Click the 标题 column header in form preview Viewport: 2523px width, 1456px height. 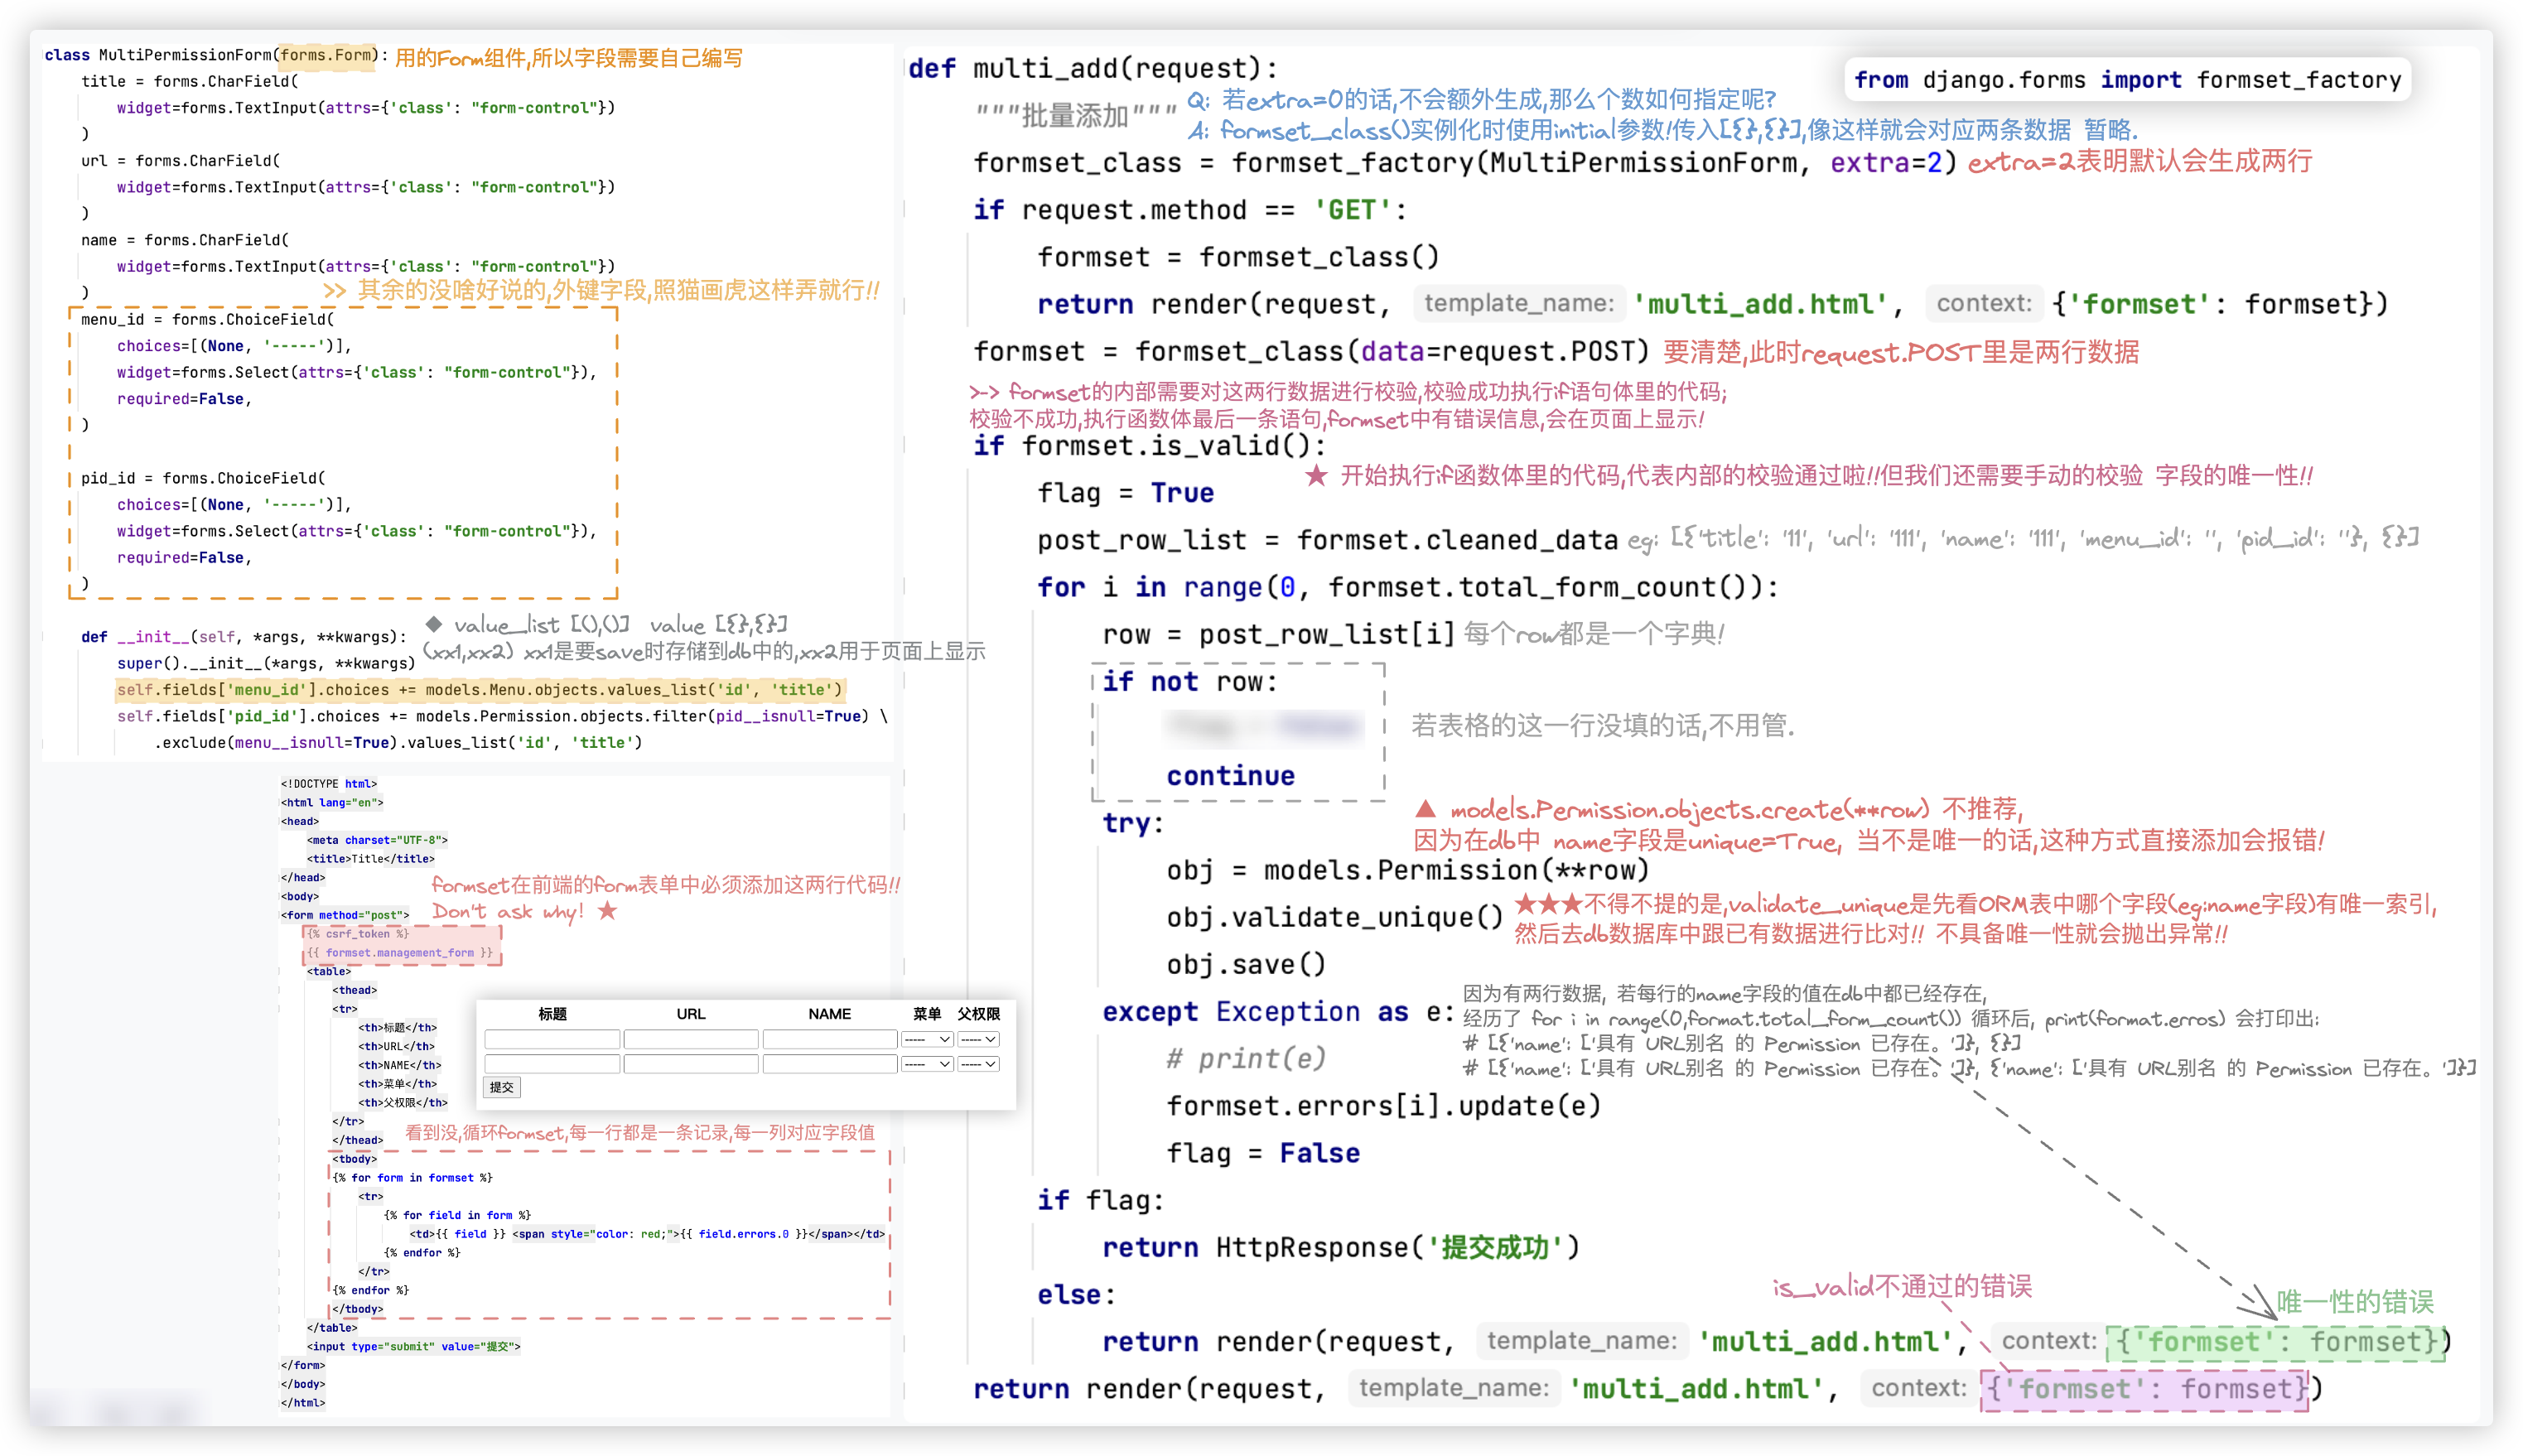[552, 1013]
